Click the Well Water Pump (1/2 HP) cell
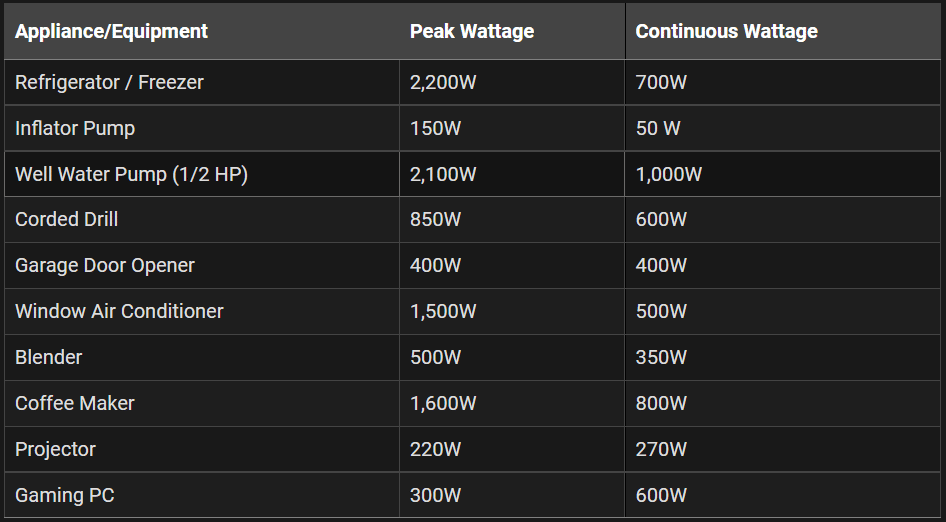Image resolution: width=946 pixels, height=522 pixels. [x=202, y=174]
